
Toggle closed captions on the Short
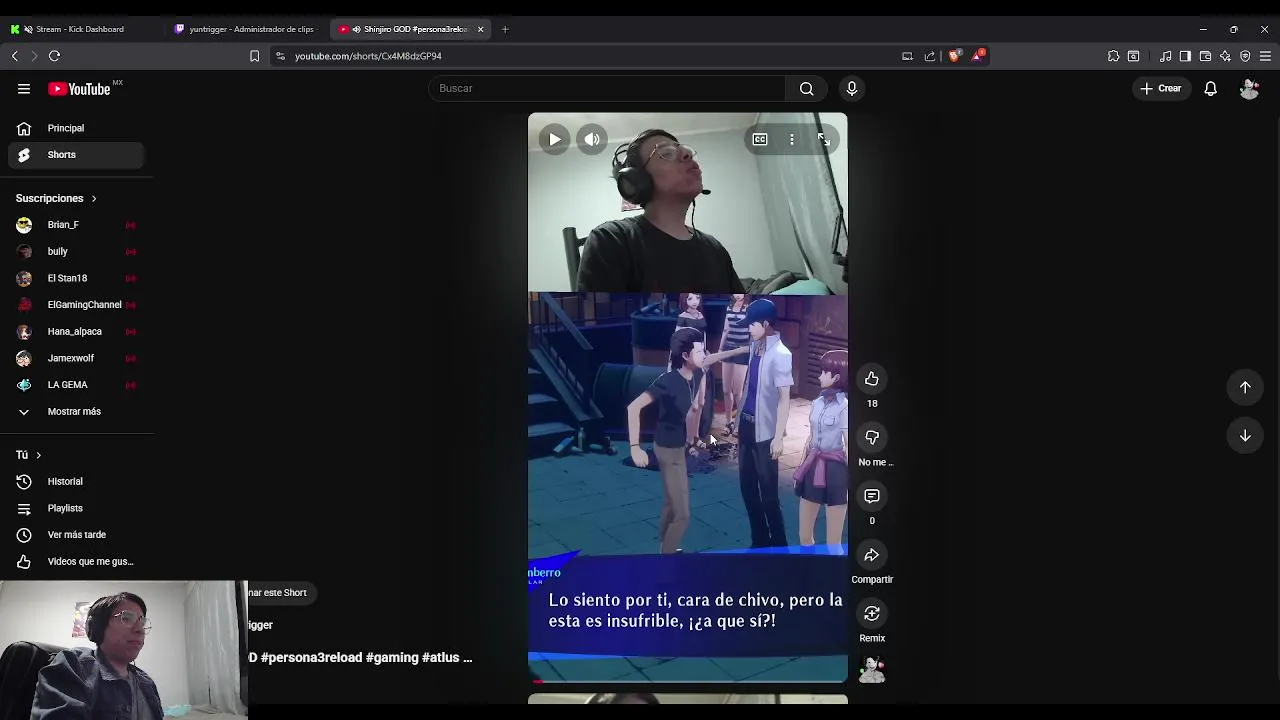760,139
